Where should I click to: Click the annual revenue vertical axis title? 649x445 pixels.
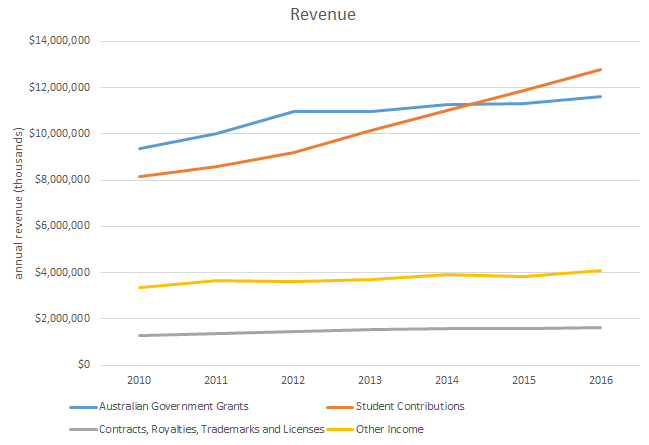tap(20, 204)
